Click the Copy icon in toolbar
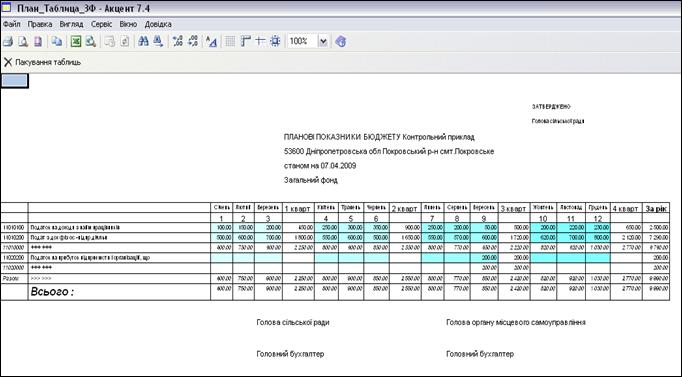Screen dimensions: 682x377 pyautogui.click(x=57, y=42)
